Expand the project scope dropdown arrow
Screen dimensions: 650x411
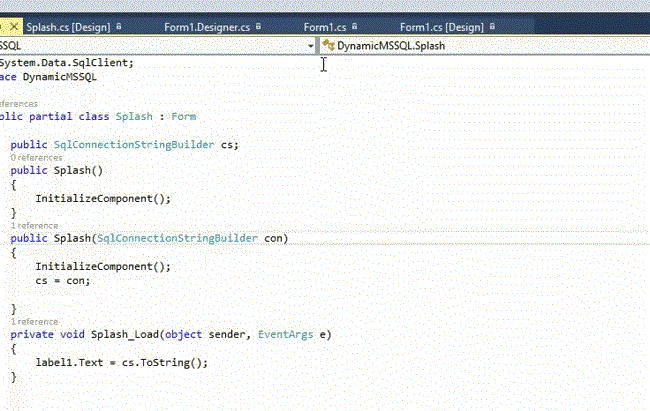[310, 46]
